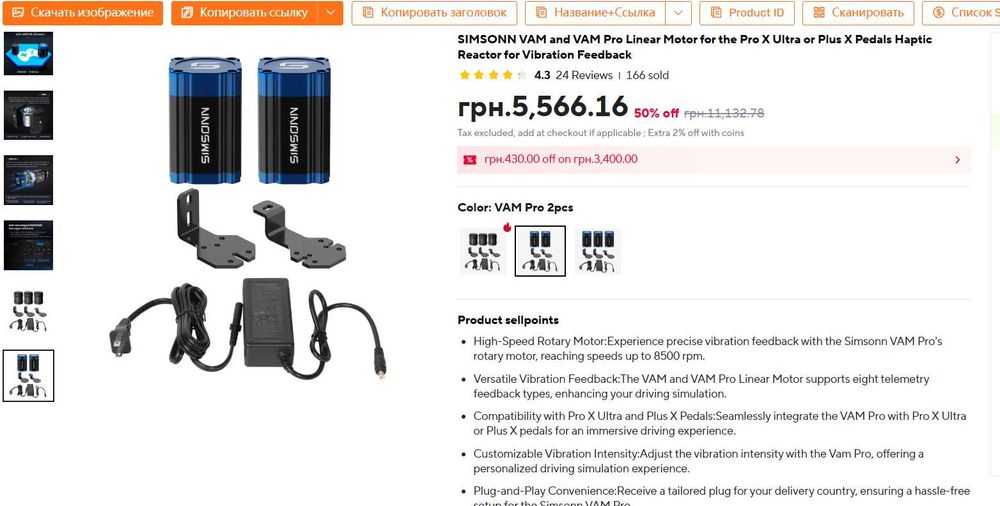Open dropdown arrow next to Название+Ссылка
The height and width of the screenshot is (506, 1000).
[679, 13]
